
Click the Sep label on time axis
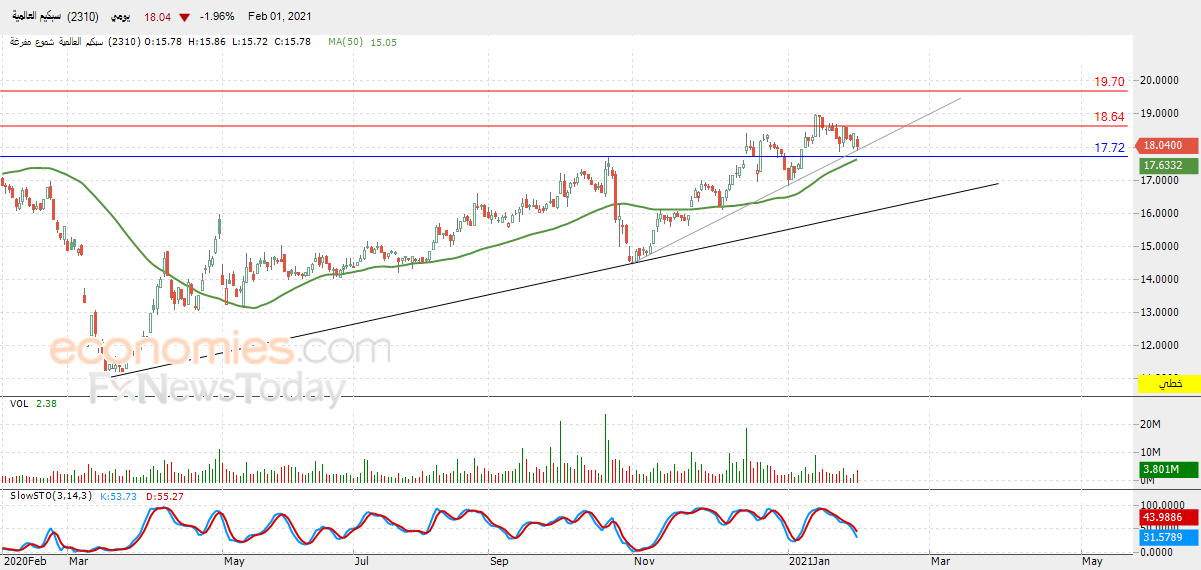tap(499, 562)
